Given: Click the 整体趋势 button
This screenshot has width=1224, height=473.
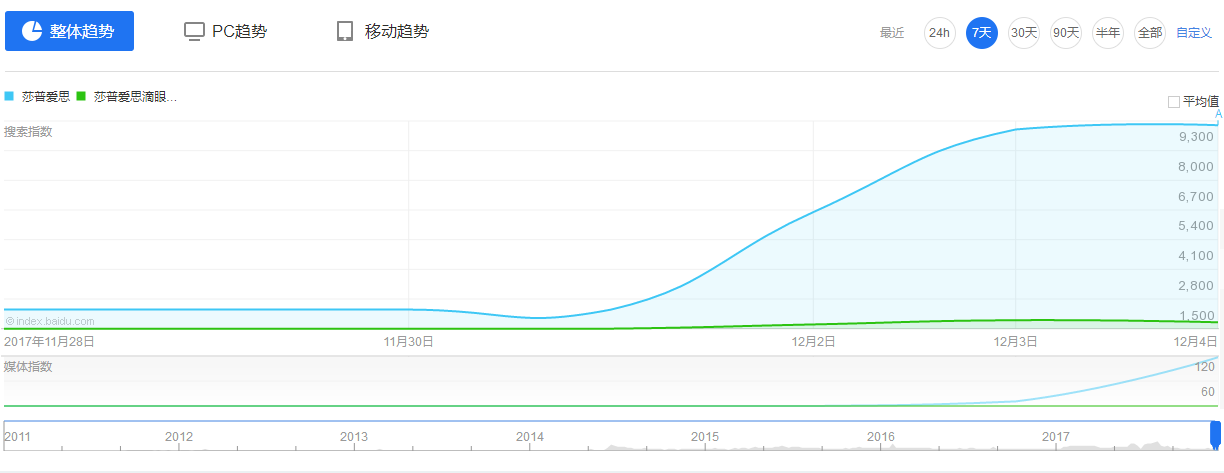Looking at the screenshot, I should pos(69,31).
